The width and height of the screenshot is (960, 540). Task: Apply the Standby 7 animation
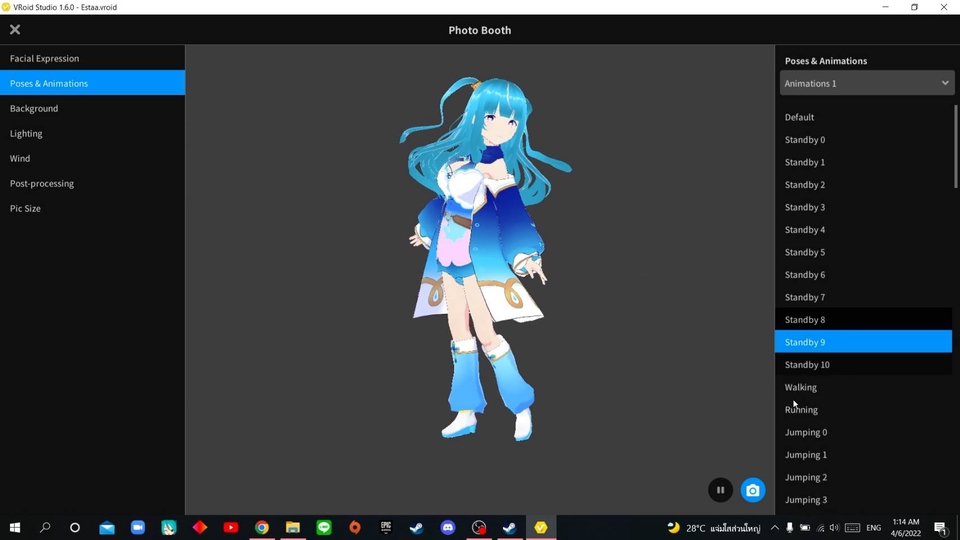click(863, 297)
